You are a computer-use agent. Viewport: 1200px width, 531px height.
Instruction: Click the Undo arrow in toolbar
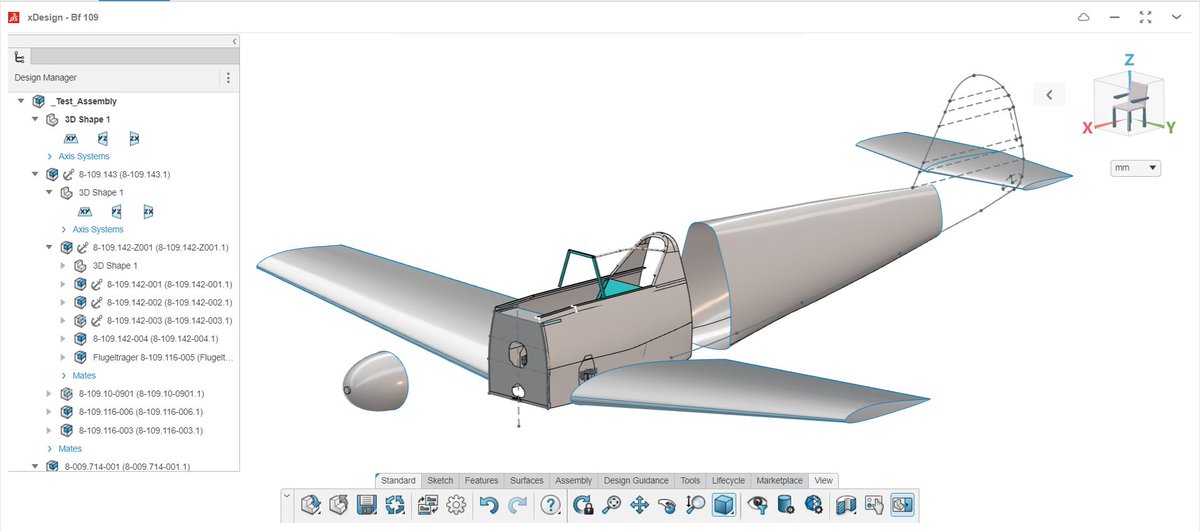point(488,505)
